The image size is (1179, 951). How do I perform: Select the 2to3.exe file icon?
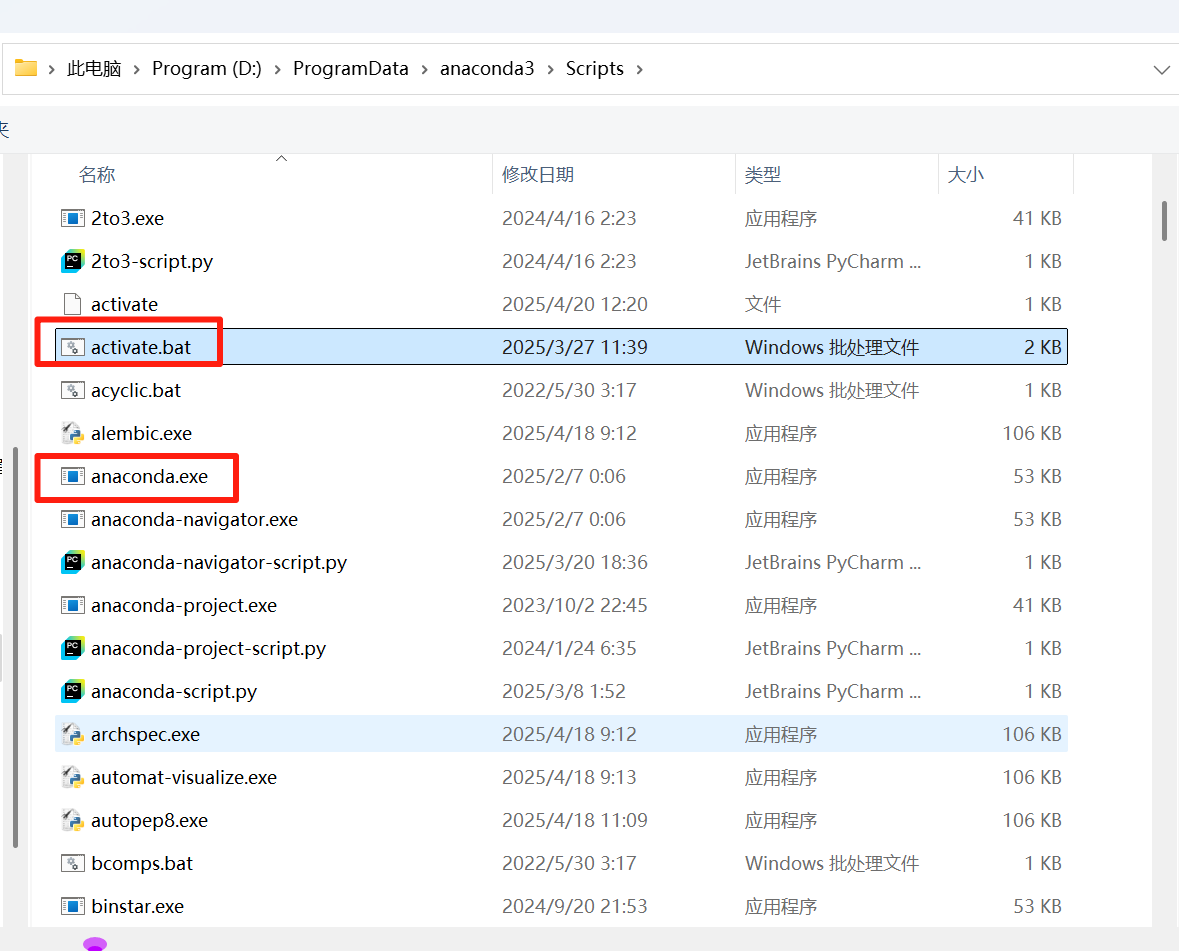72,219
